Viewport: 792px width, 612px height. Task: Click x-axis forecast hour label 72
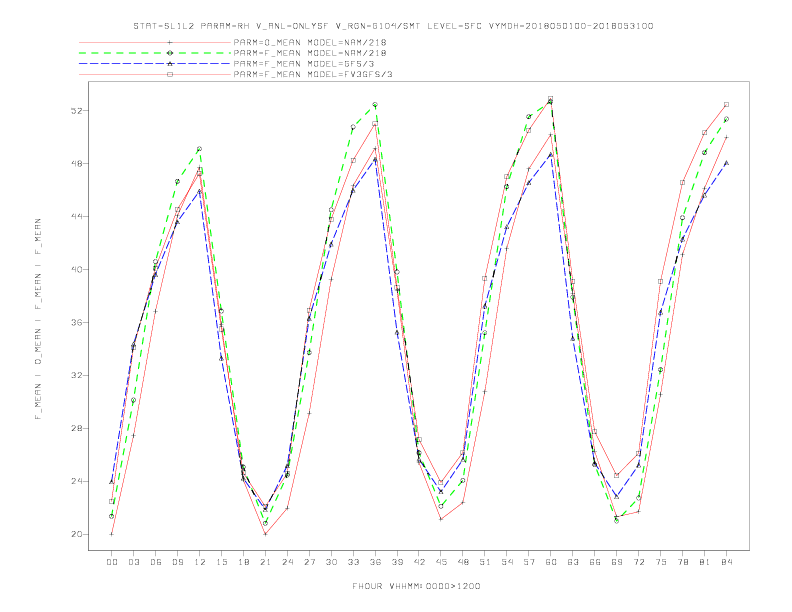(639, 562)
